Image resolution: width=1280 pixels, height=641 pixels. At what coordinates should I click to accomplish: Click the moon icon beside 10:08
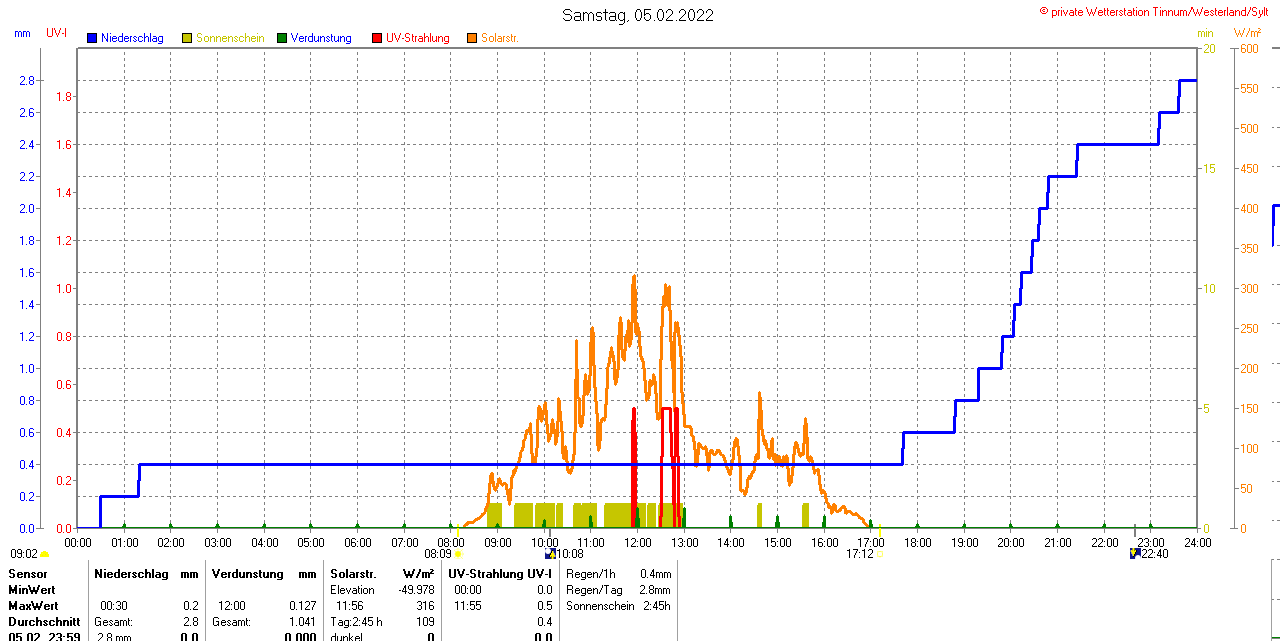click(x=550, y=553)
